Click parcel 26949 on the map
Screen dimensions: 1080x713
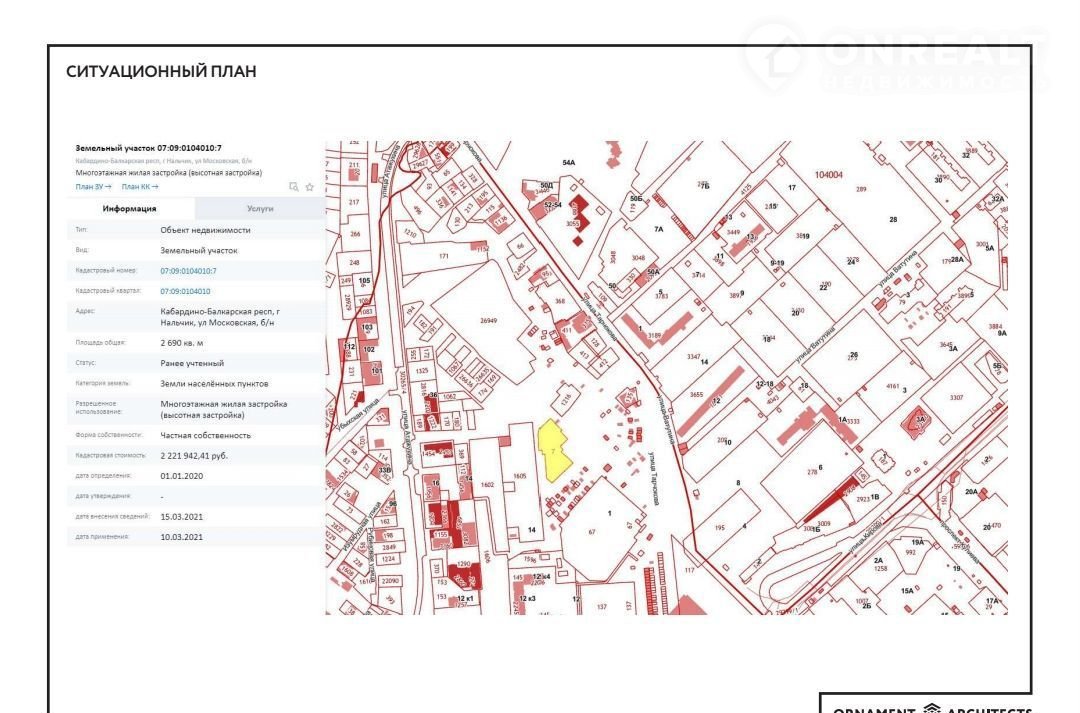[x=488, y=321]
